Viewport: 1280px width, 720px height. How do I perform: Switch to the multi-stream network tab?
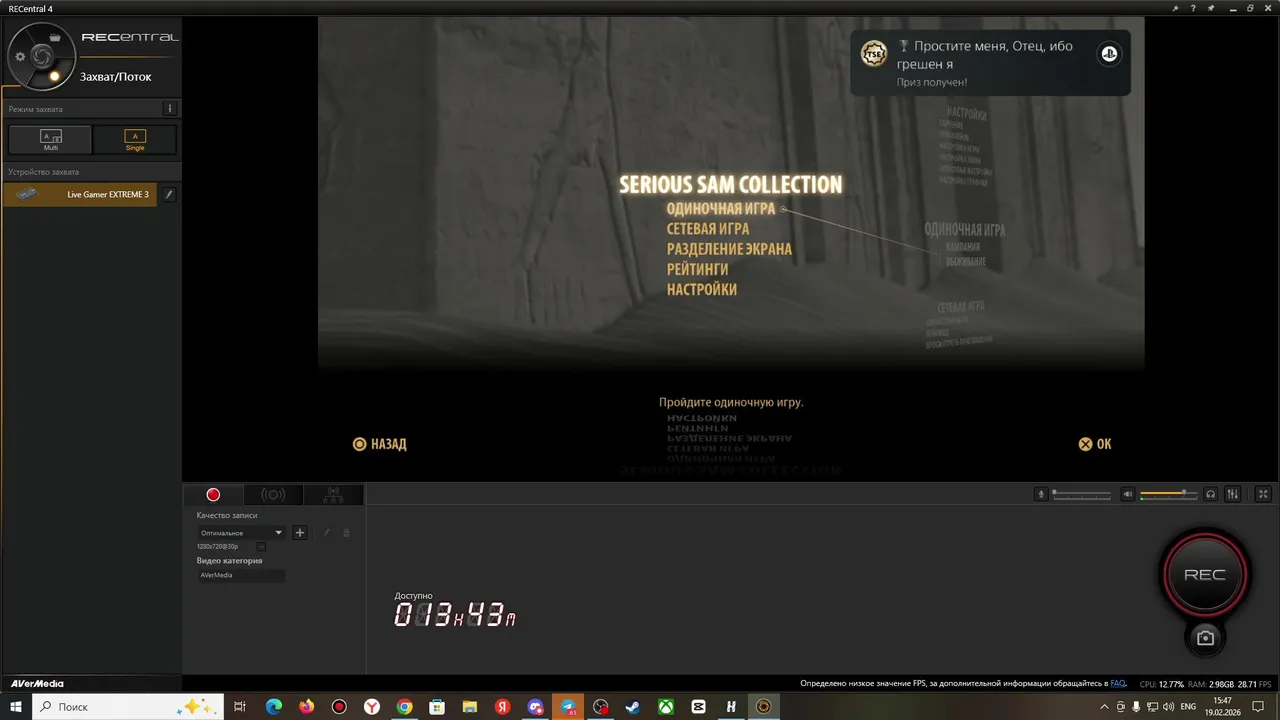coord(334,494)
